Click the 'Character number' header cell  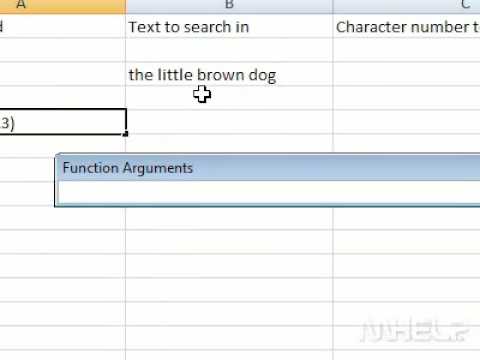click(x=406, y=27)
